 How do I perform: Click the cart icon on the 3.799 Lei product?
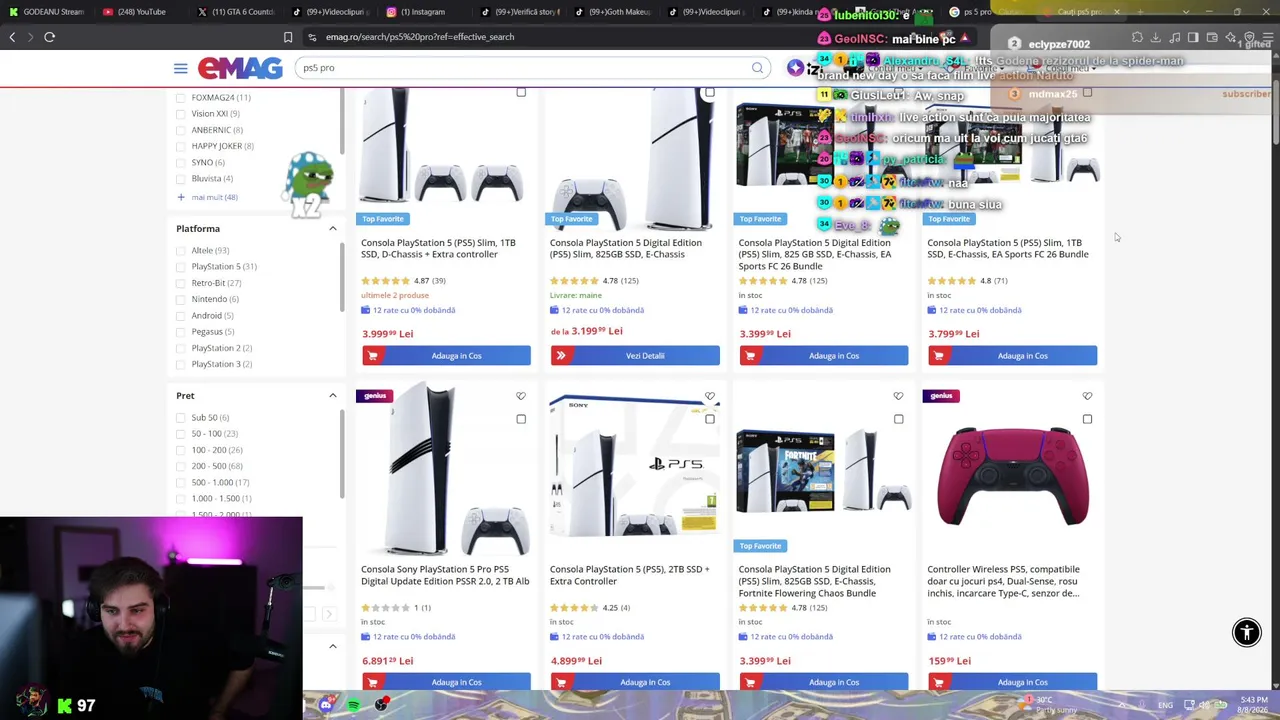pos(938,356)
